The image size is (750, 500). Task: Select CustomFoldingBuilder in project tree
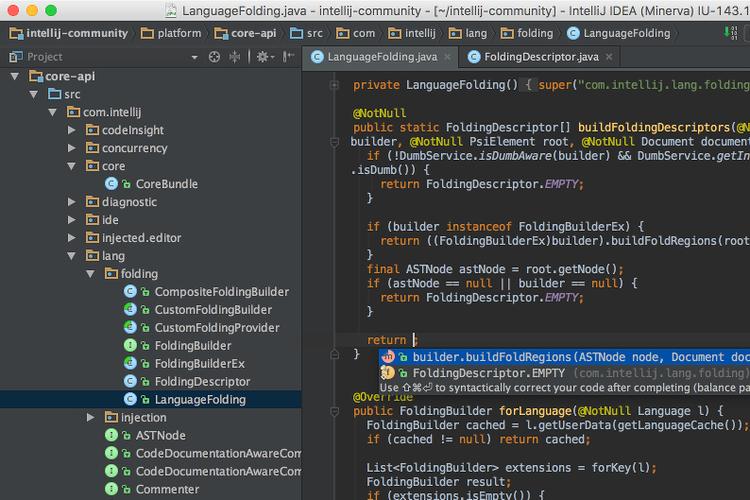(213, 310)
